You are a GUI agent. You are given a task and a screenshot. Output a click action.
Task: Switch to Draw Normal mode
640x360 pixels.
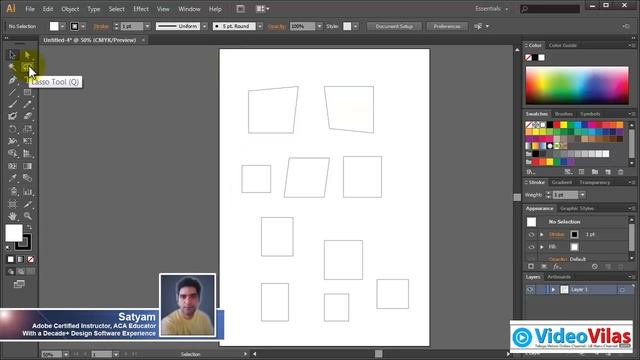11,271
